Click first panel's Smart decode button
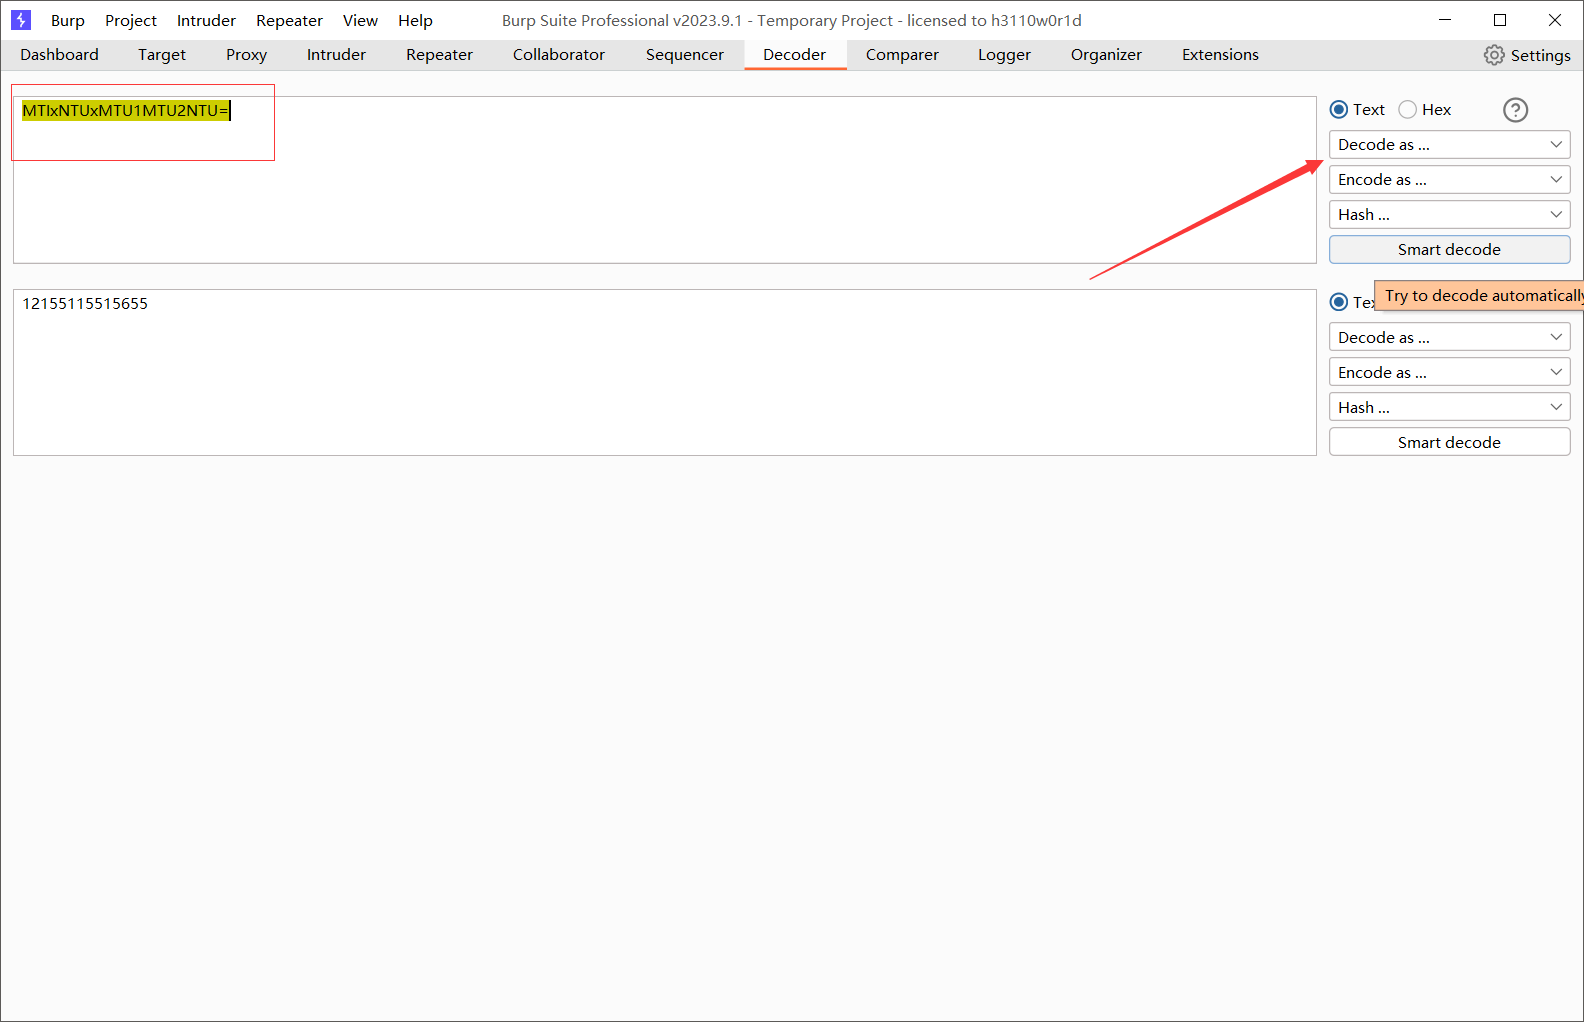Viewport: 1584px width, 1022px height. point(1449,250)
